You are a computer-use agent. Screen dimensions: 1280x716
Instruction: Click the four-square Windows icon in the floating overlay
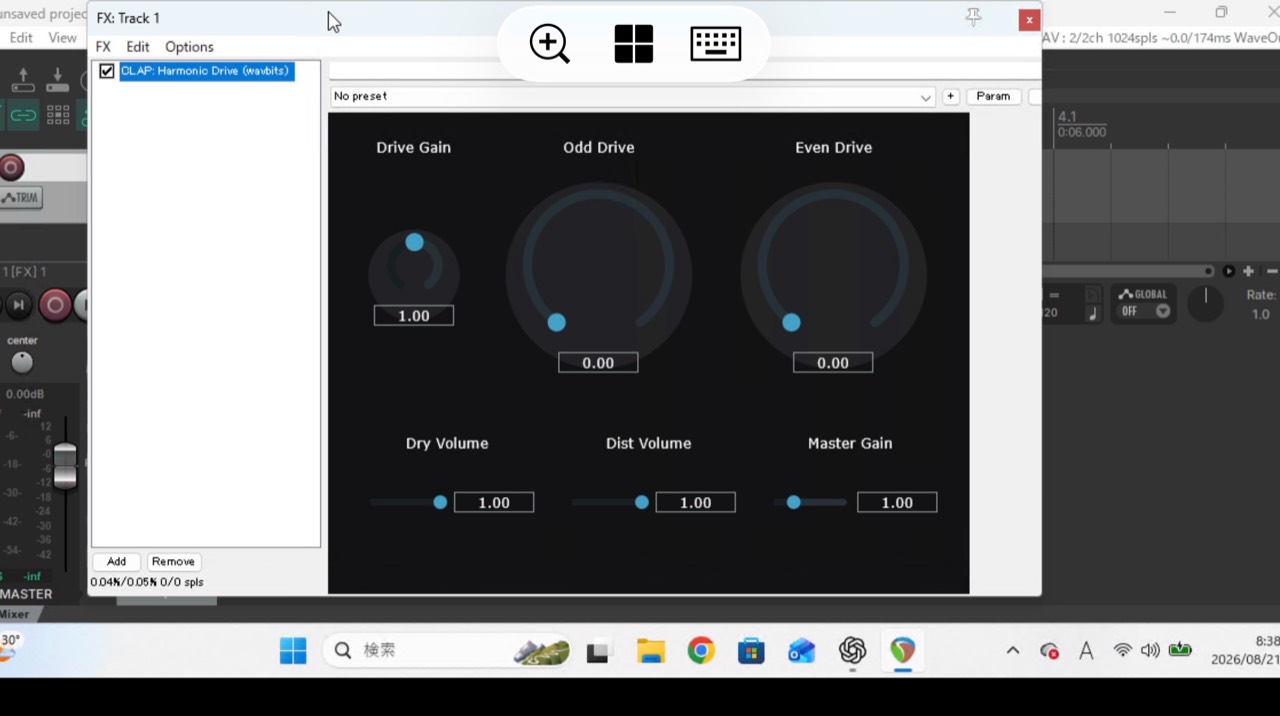coord(634,44)
